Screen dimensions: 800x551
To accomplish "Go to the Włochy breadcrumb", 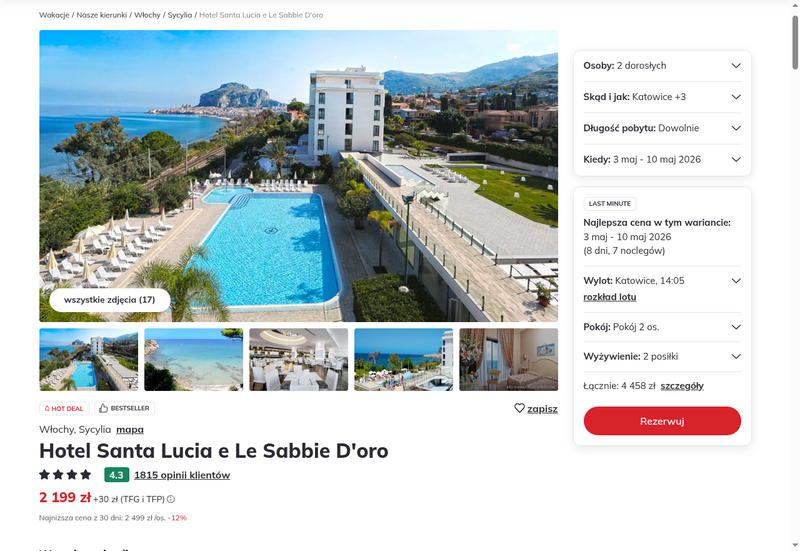I will 147,15.
